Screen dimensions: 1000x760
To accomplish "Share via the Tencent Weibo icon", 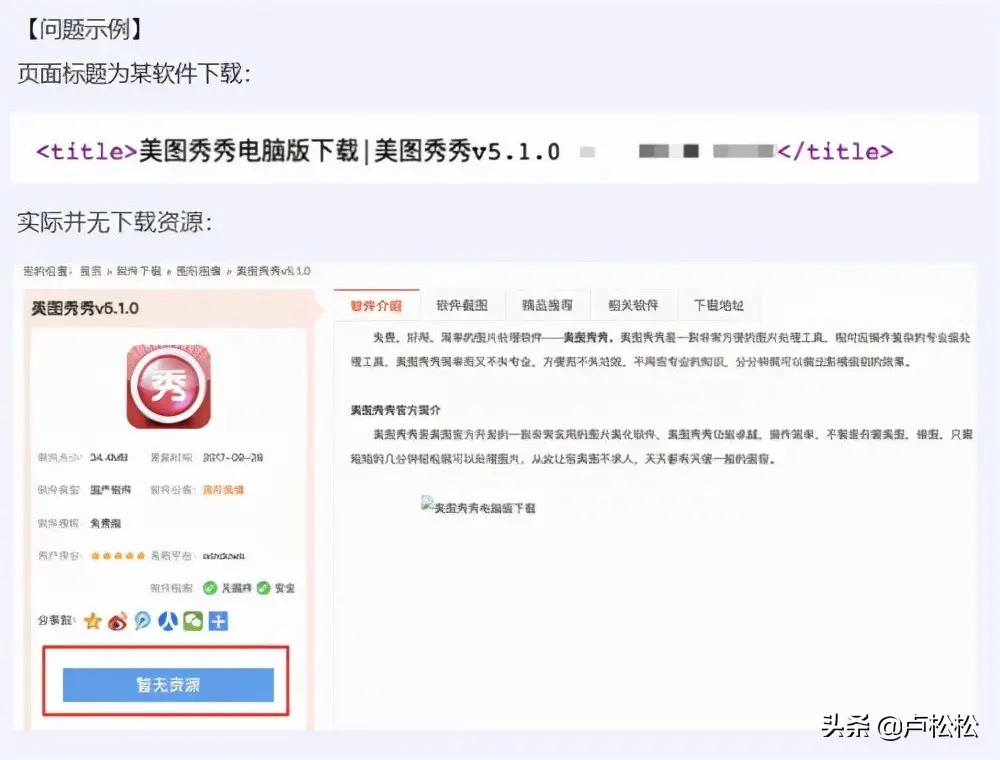I will pos(143,620).
